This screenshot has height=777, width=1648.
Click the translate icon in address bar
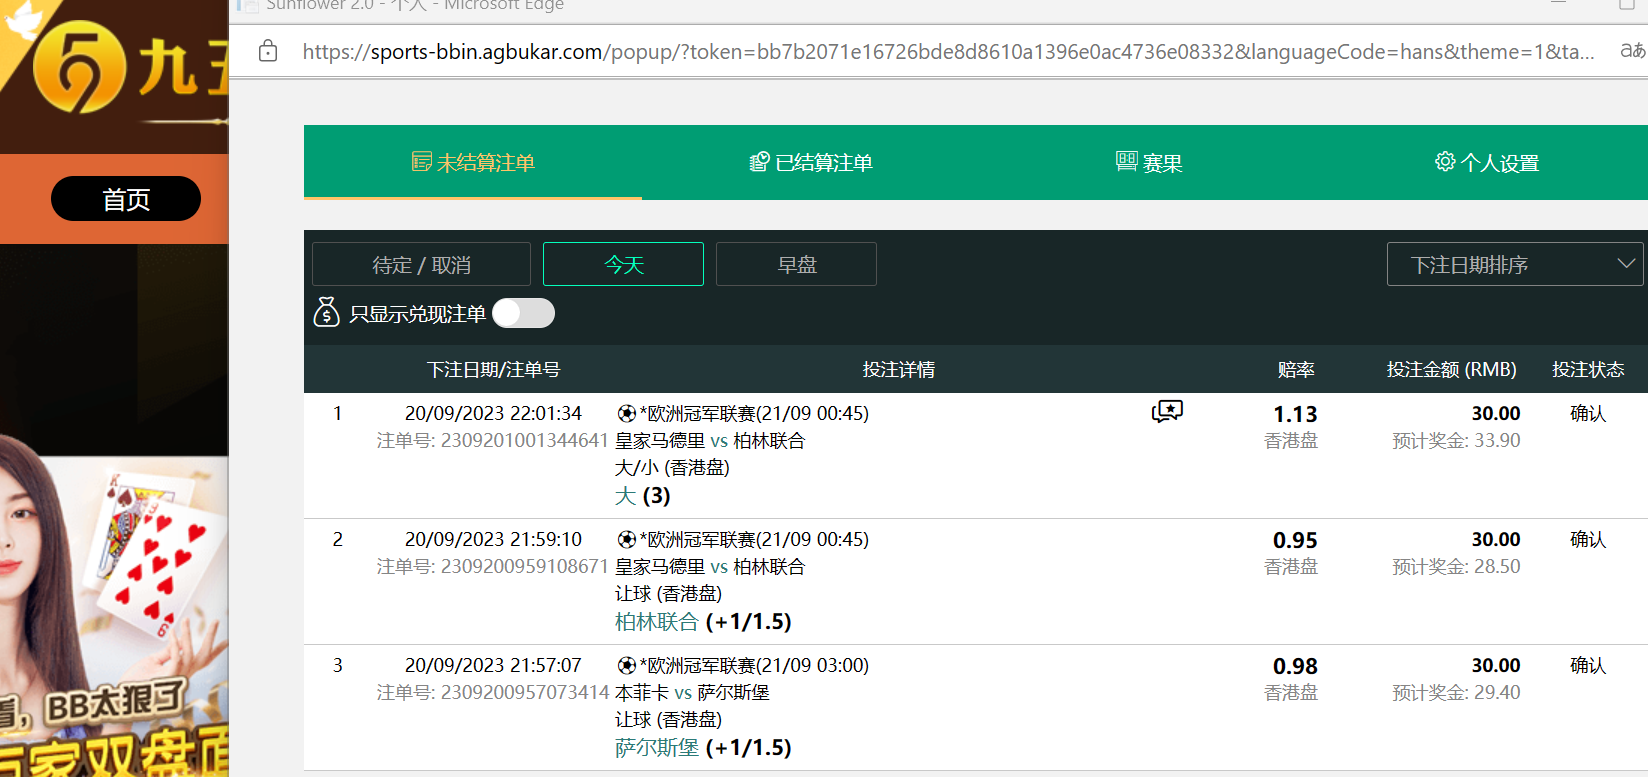pos(1632,51)
